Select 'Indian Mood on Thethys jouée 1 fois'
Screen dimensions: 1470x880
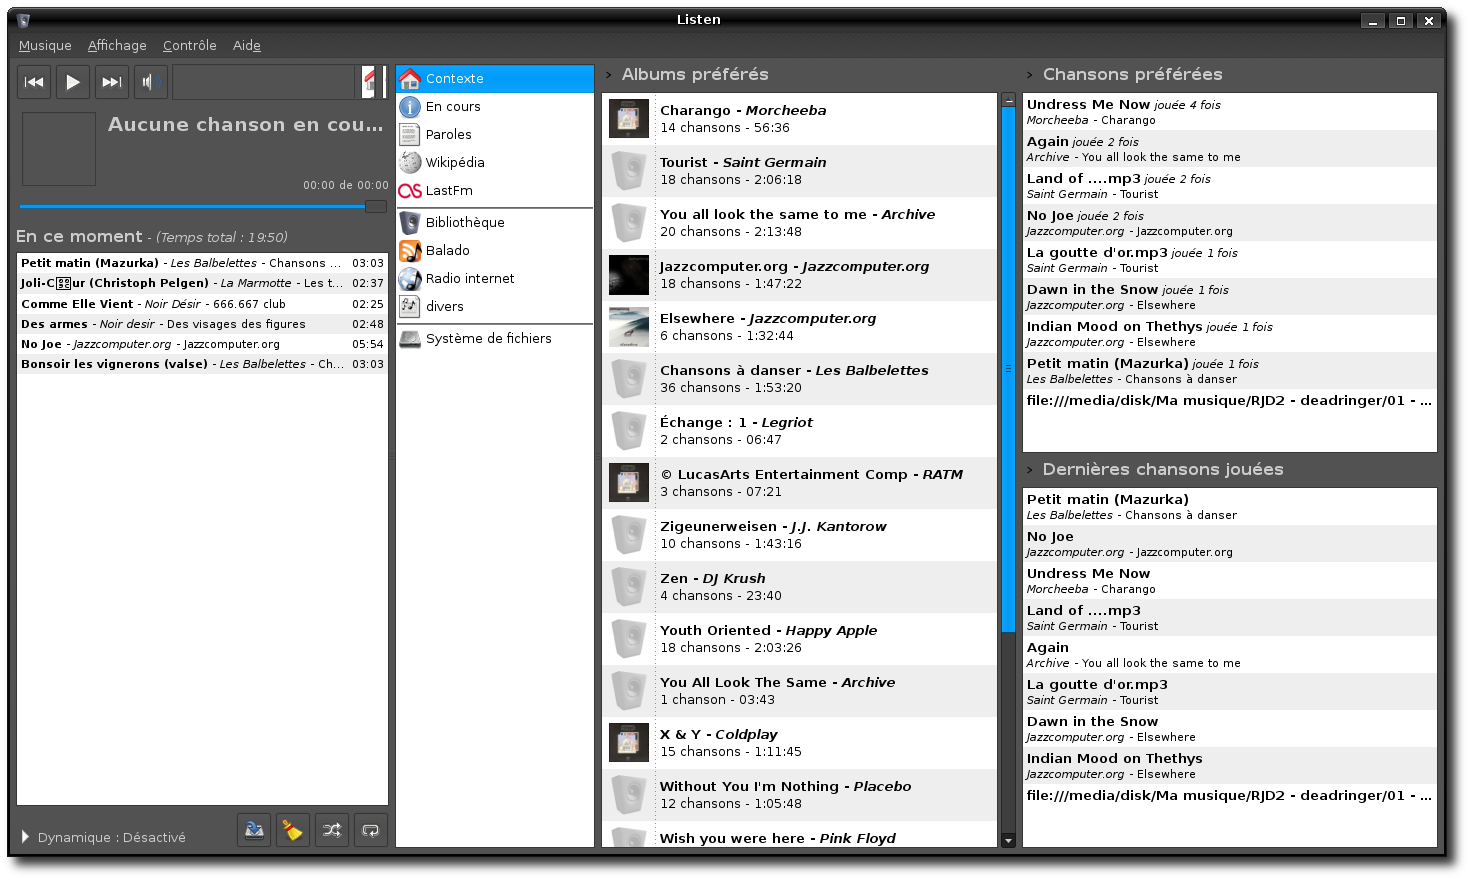tap(1230, 334)
